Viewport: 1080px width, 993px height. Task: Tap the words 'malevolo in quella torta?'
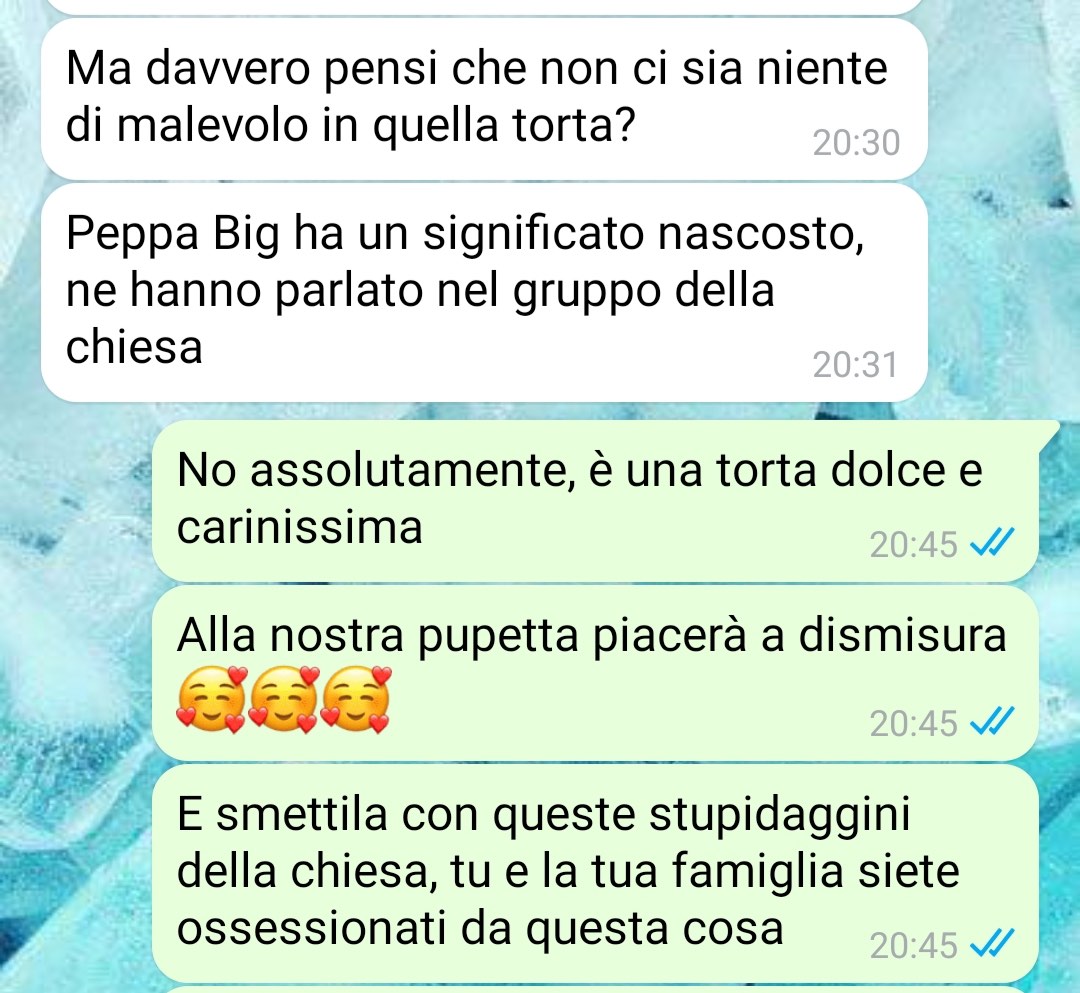[375, 125]
